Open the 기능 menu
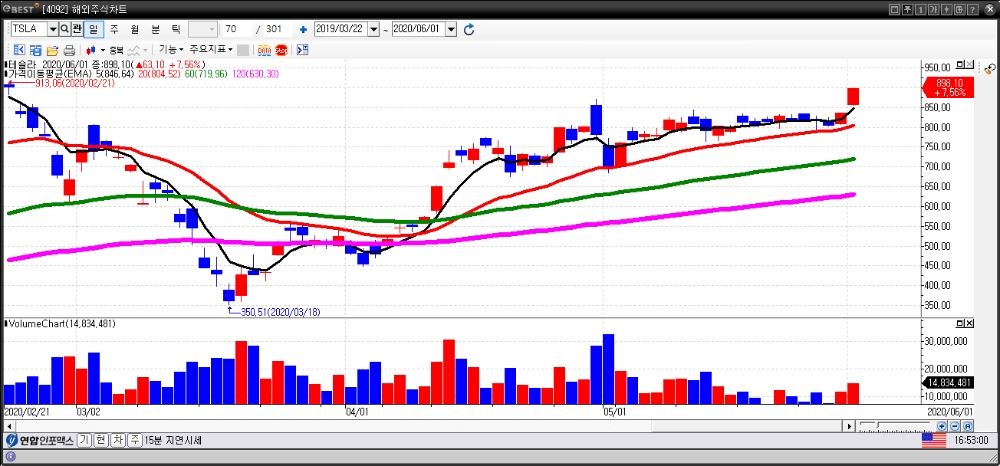 click(x=171, y=49)
